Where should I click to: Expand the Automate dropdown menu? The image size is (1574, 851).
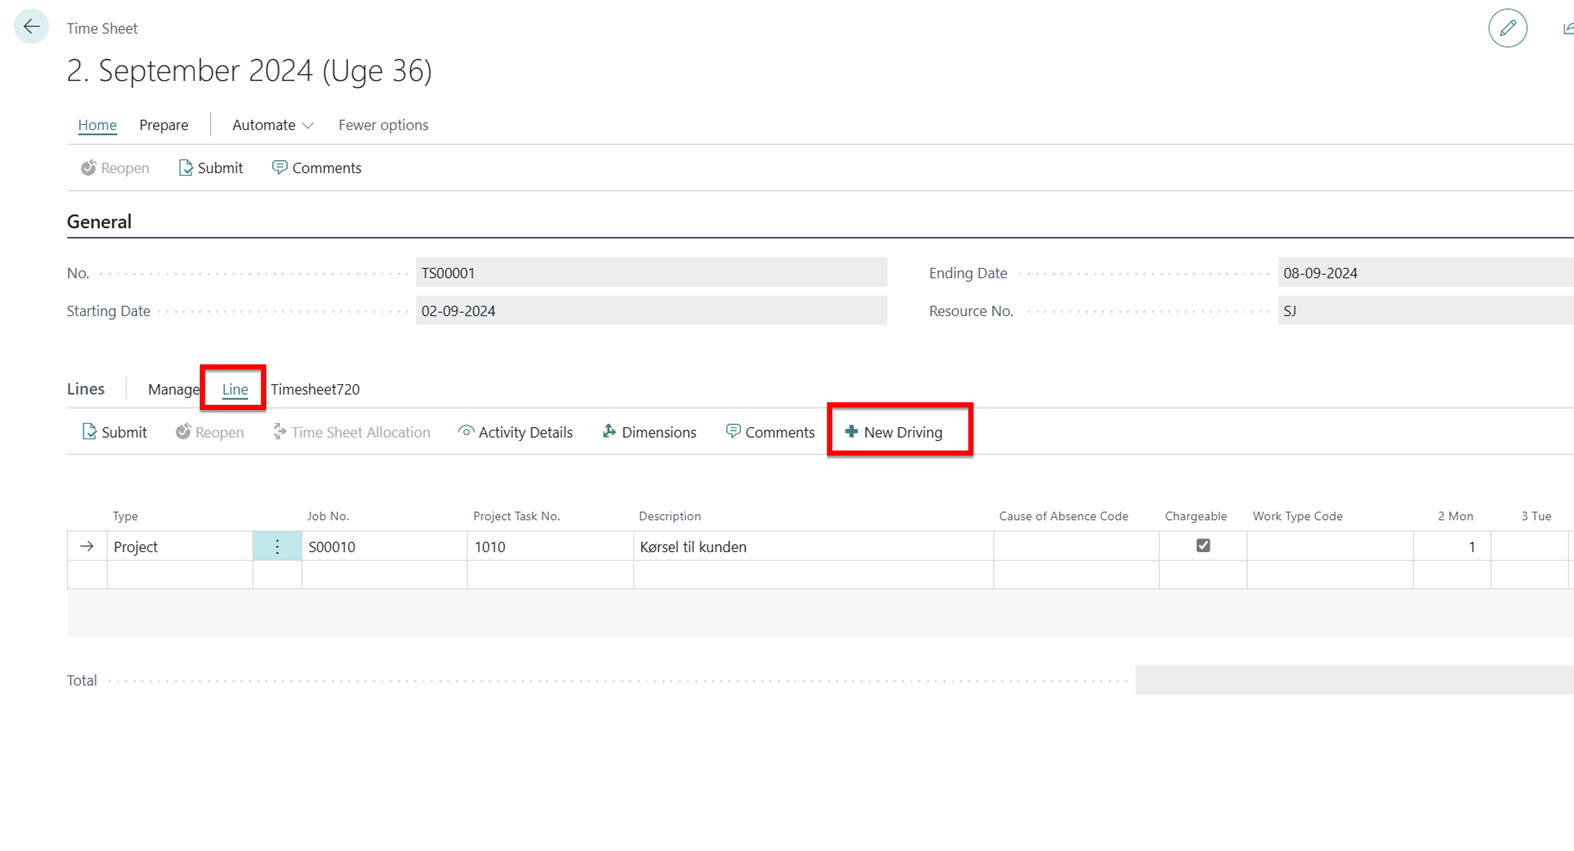(273, 125)
